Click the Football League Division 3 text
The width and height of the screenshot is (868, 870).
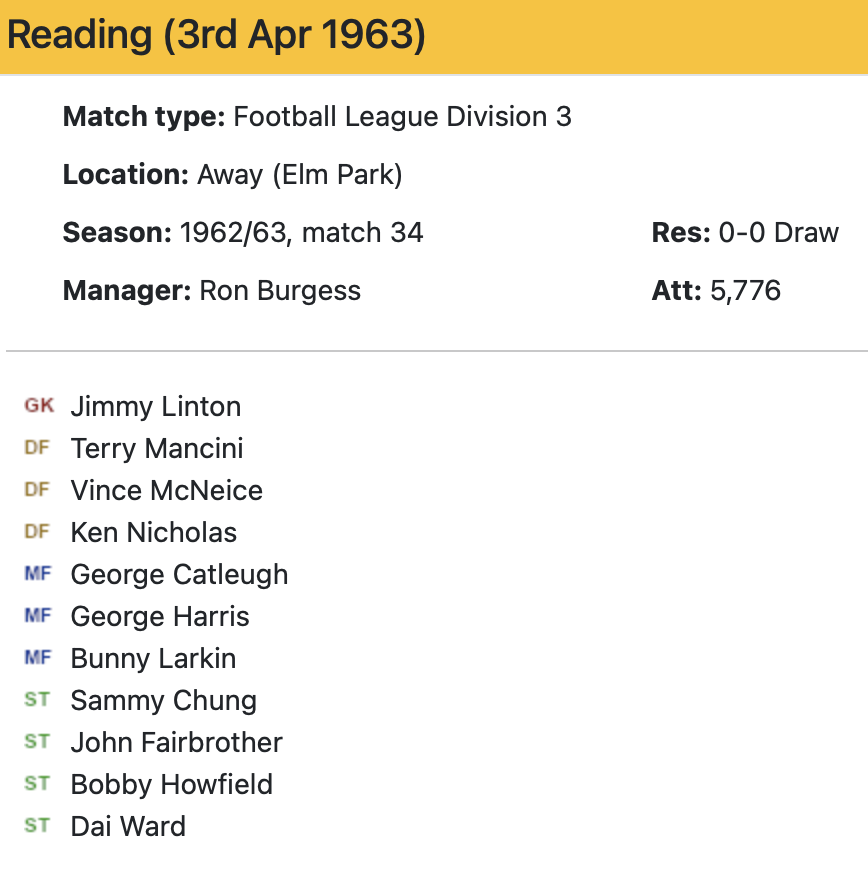402,117
